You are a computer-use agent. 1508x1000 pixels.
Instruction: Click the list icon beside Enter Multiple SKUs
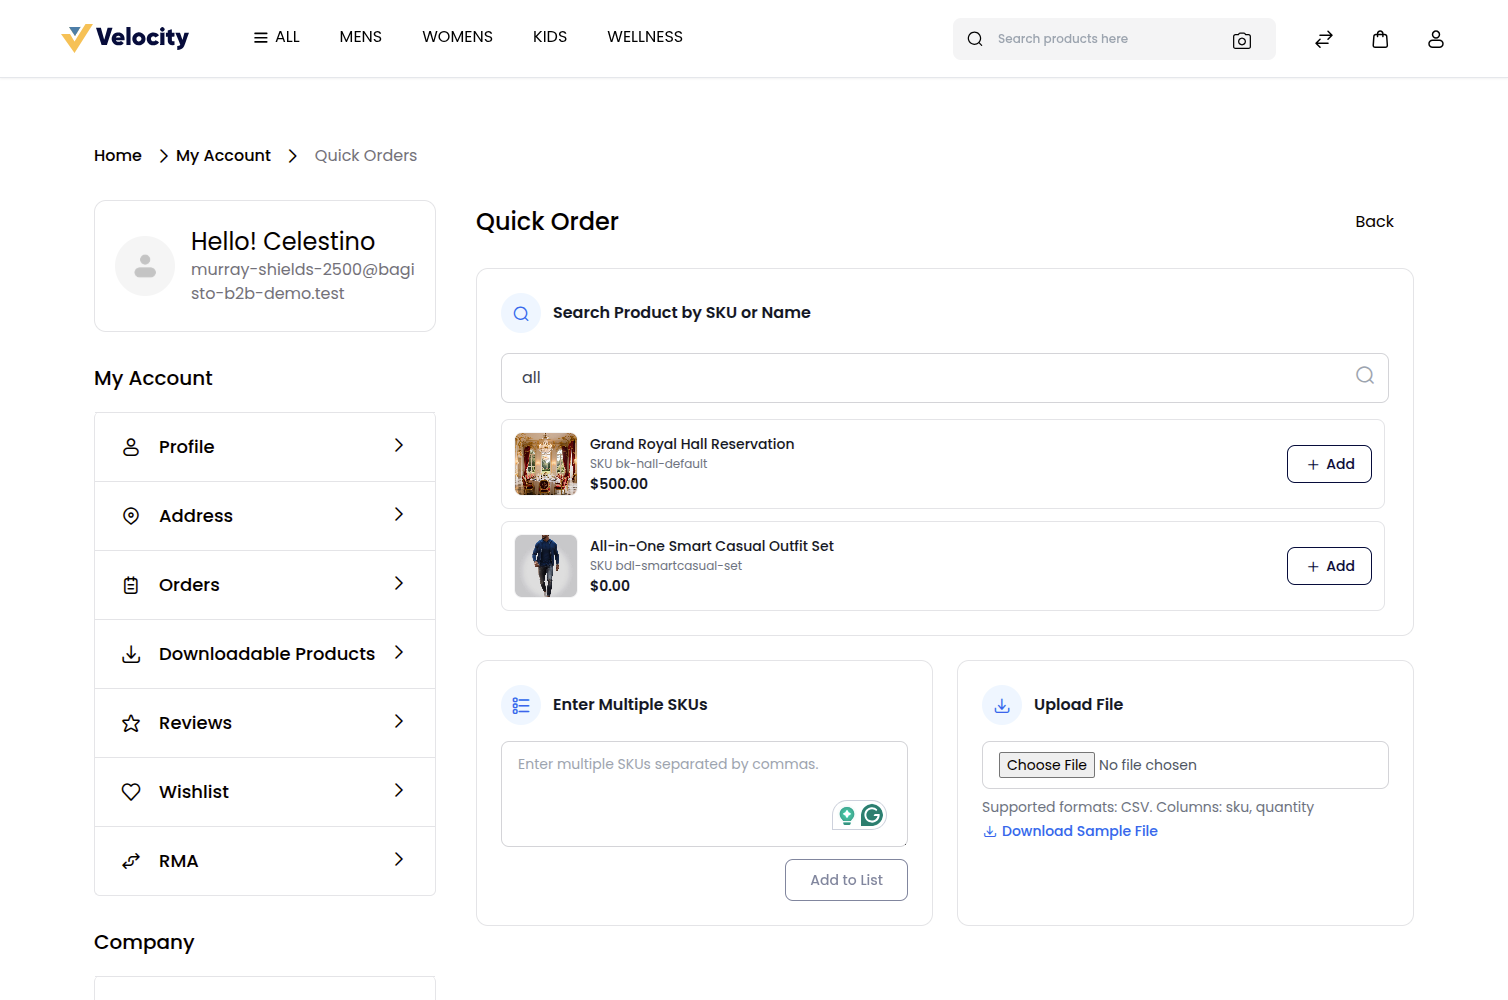(x=521, y=705)
